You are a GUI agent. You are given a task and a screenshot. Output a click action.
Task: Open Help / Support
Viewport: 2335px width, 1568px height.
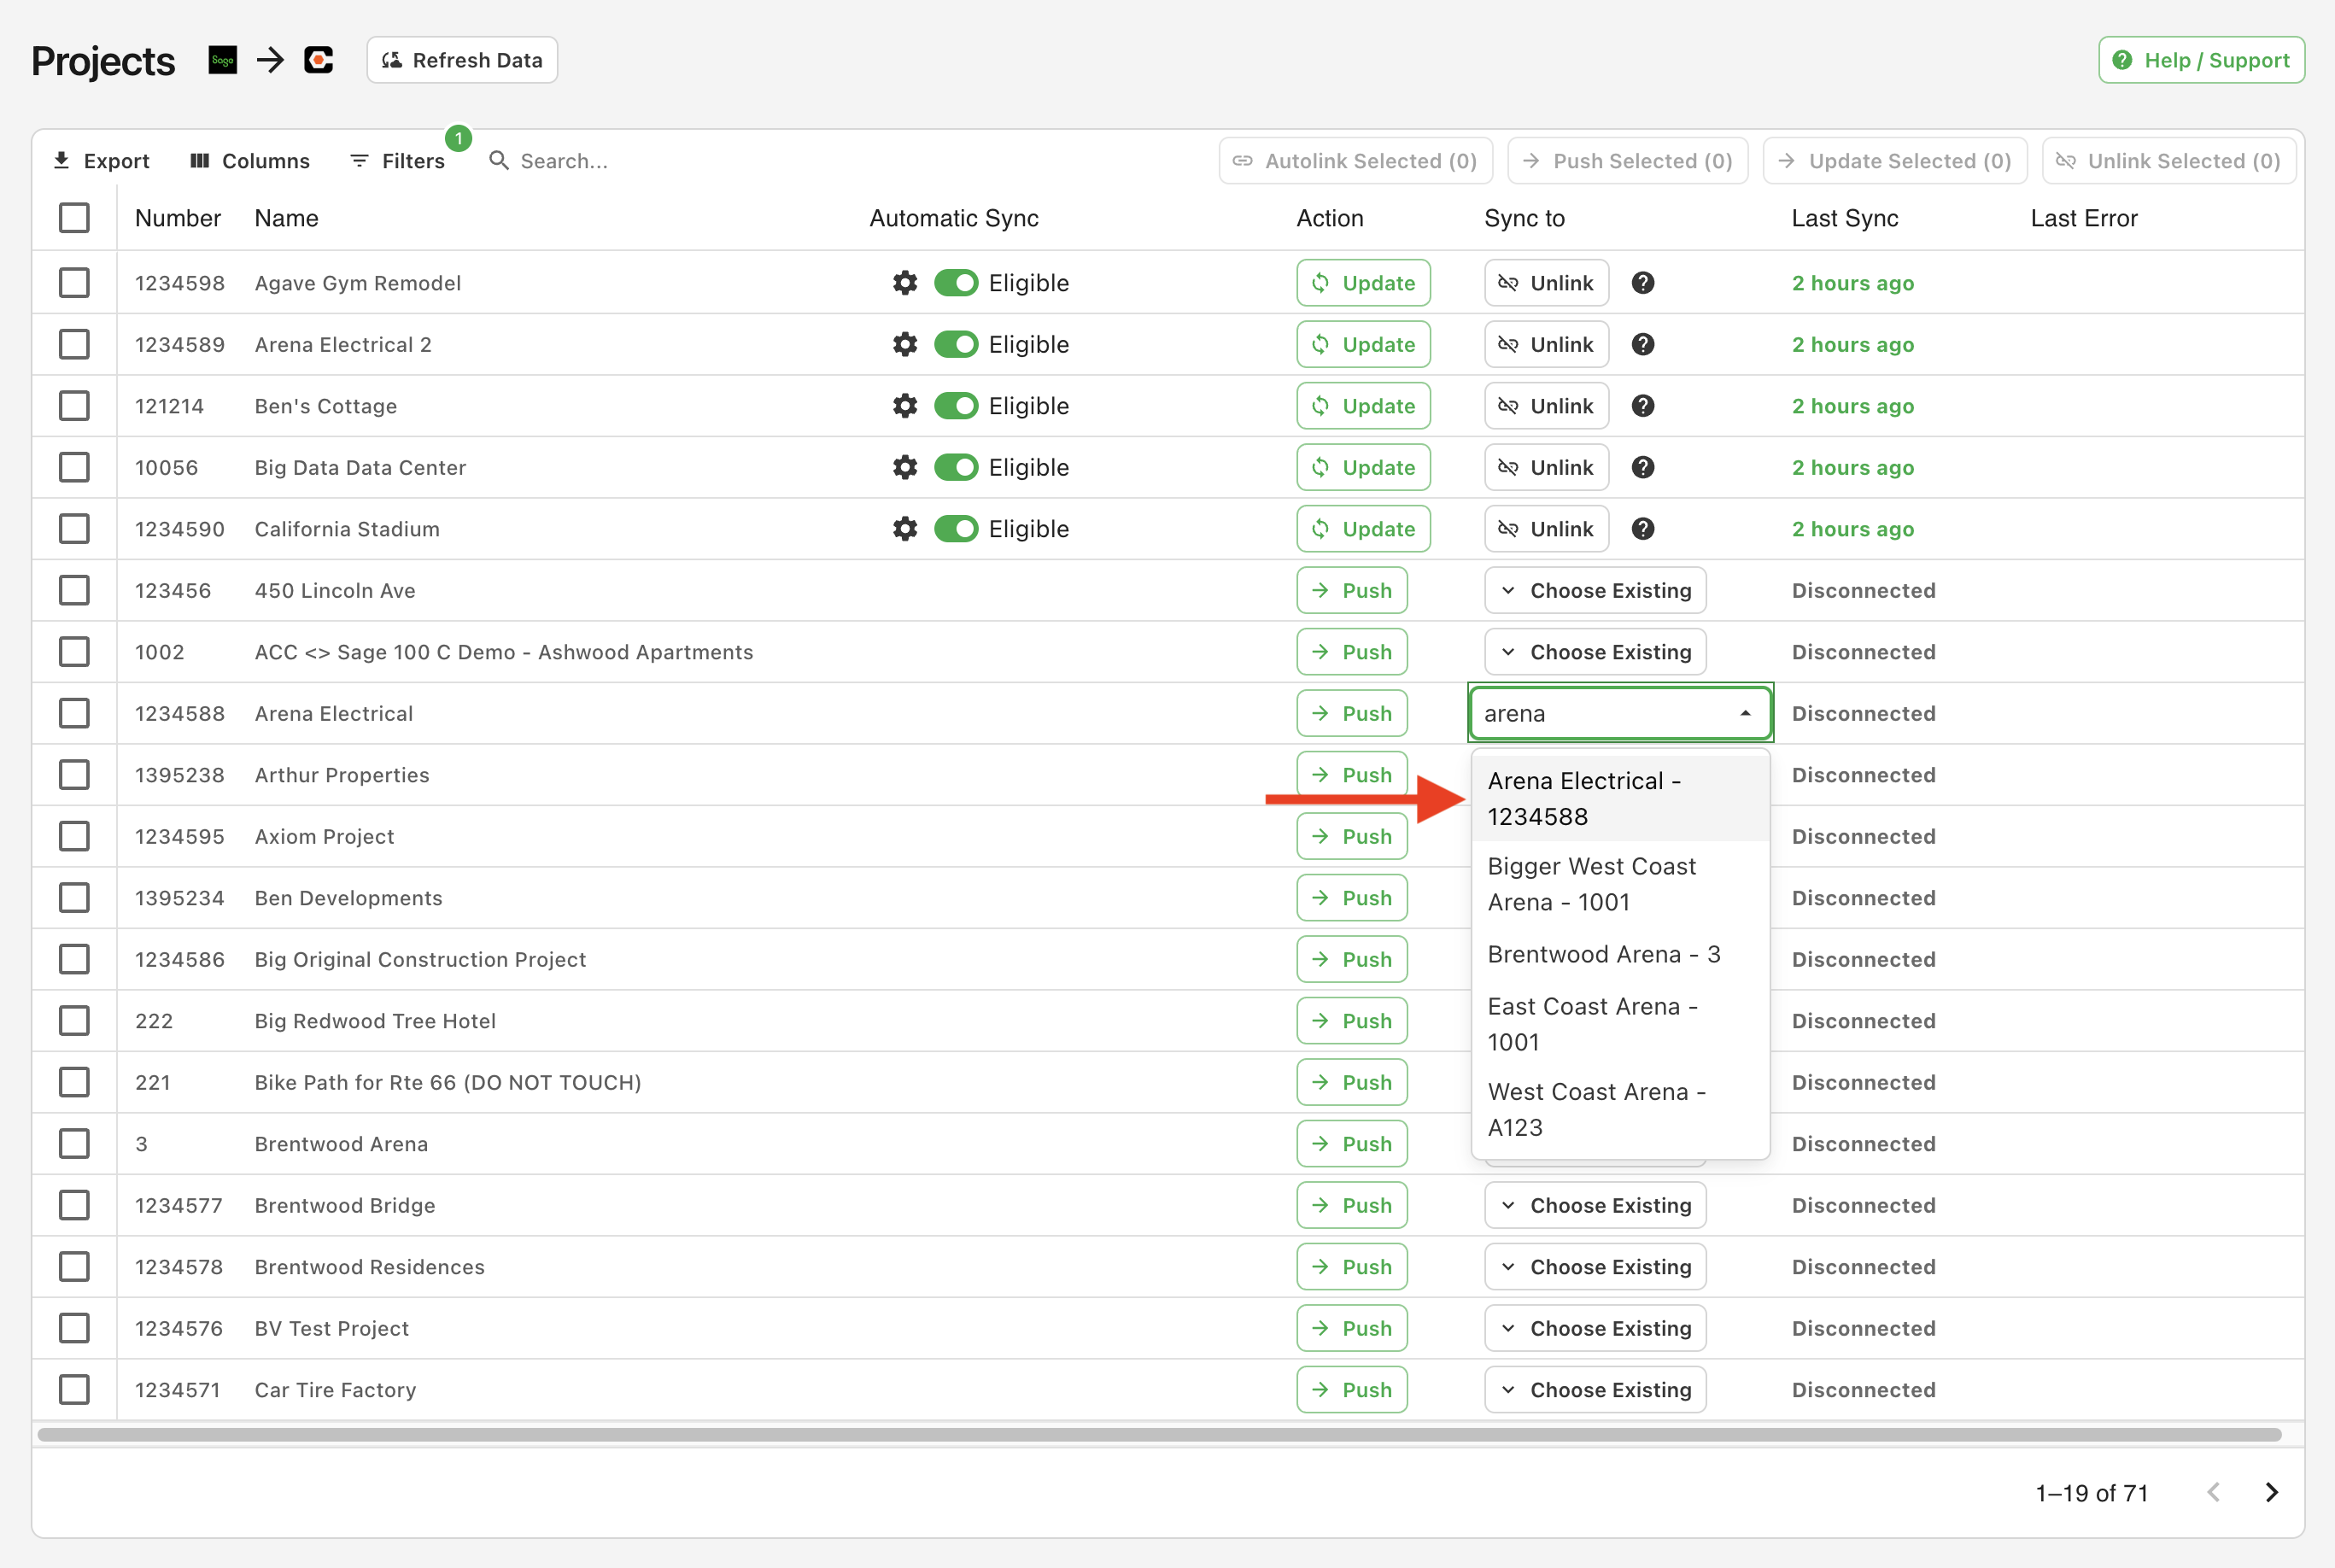tap(2201, 60)
